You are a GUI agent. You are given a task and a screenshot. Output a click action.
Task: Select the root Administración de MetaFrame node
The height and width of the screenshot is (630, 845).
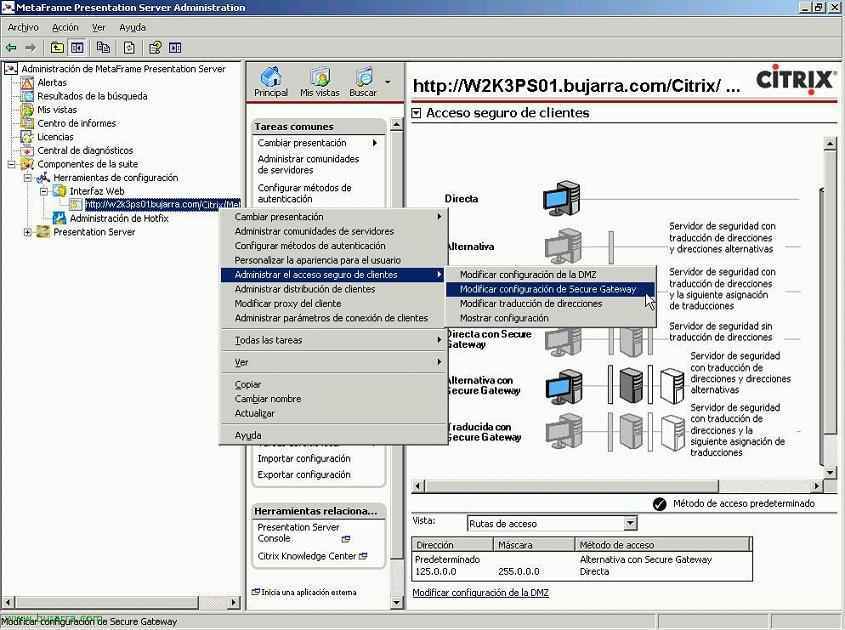coord(123,69)
